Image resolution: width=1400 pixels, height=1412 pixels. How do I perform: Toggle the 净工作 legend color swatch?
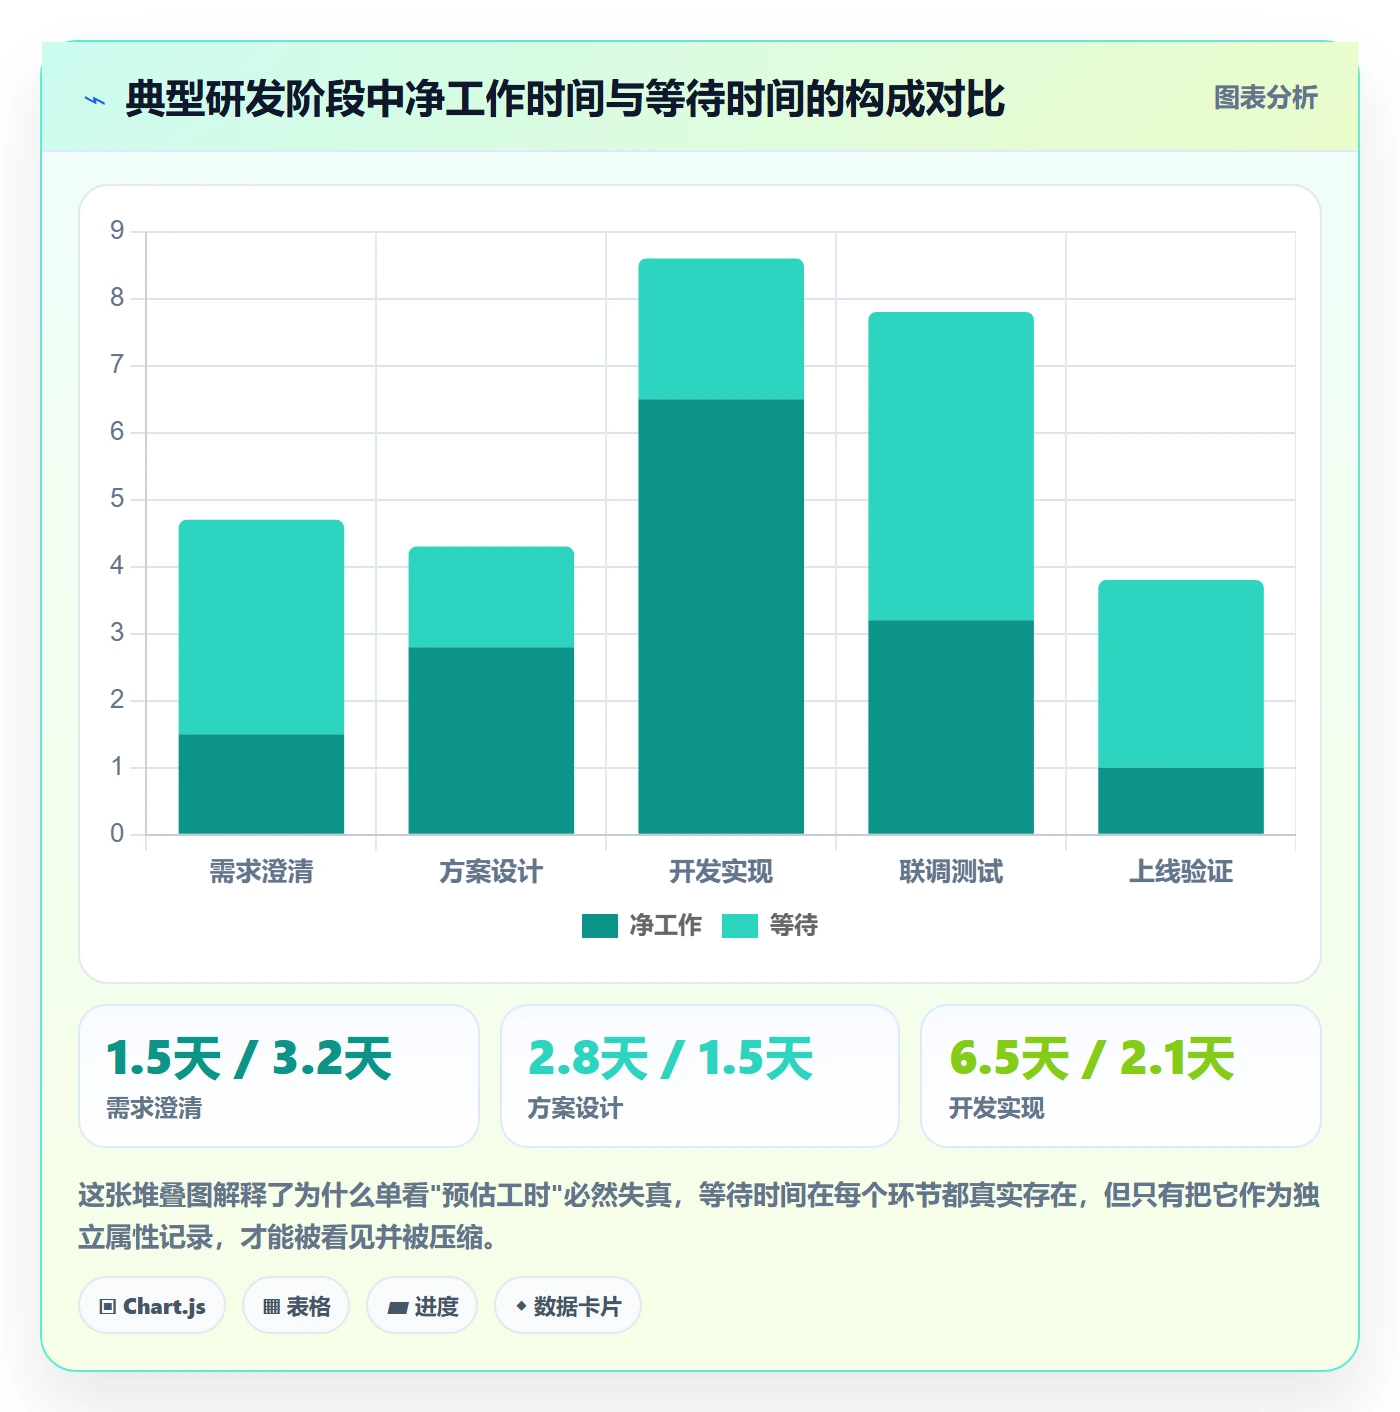pos(600,926)
